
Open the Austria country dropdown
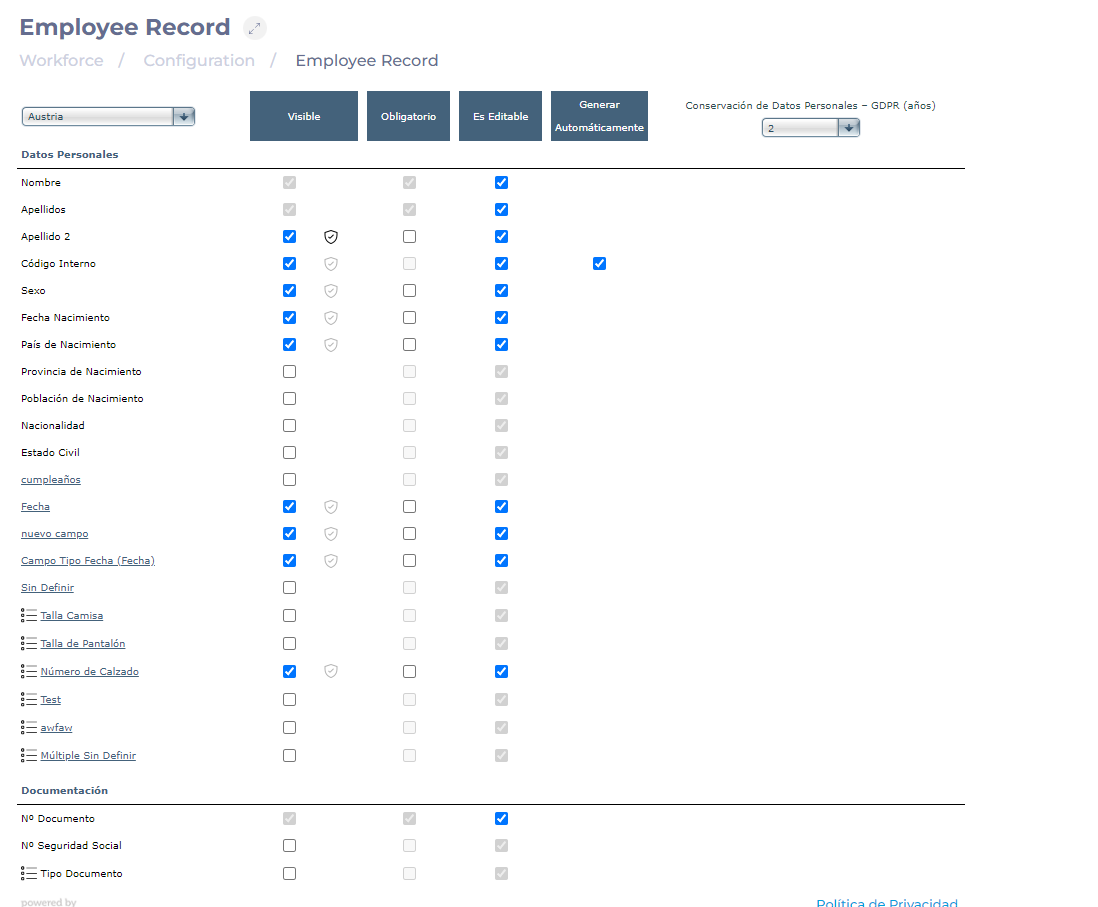coord(108,117)
